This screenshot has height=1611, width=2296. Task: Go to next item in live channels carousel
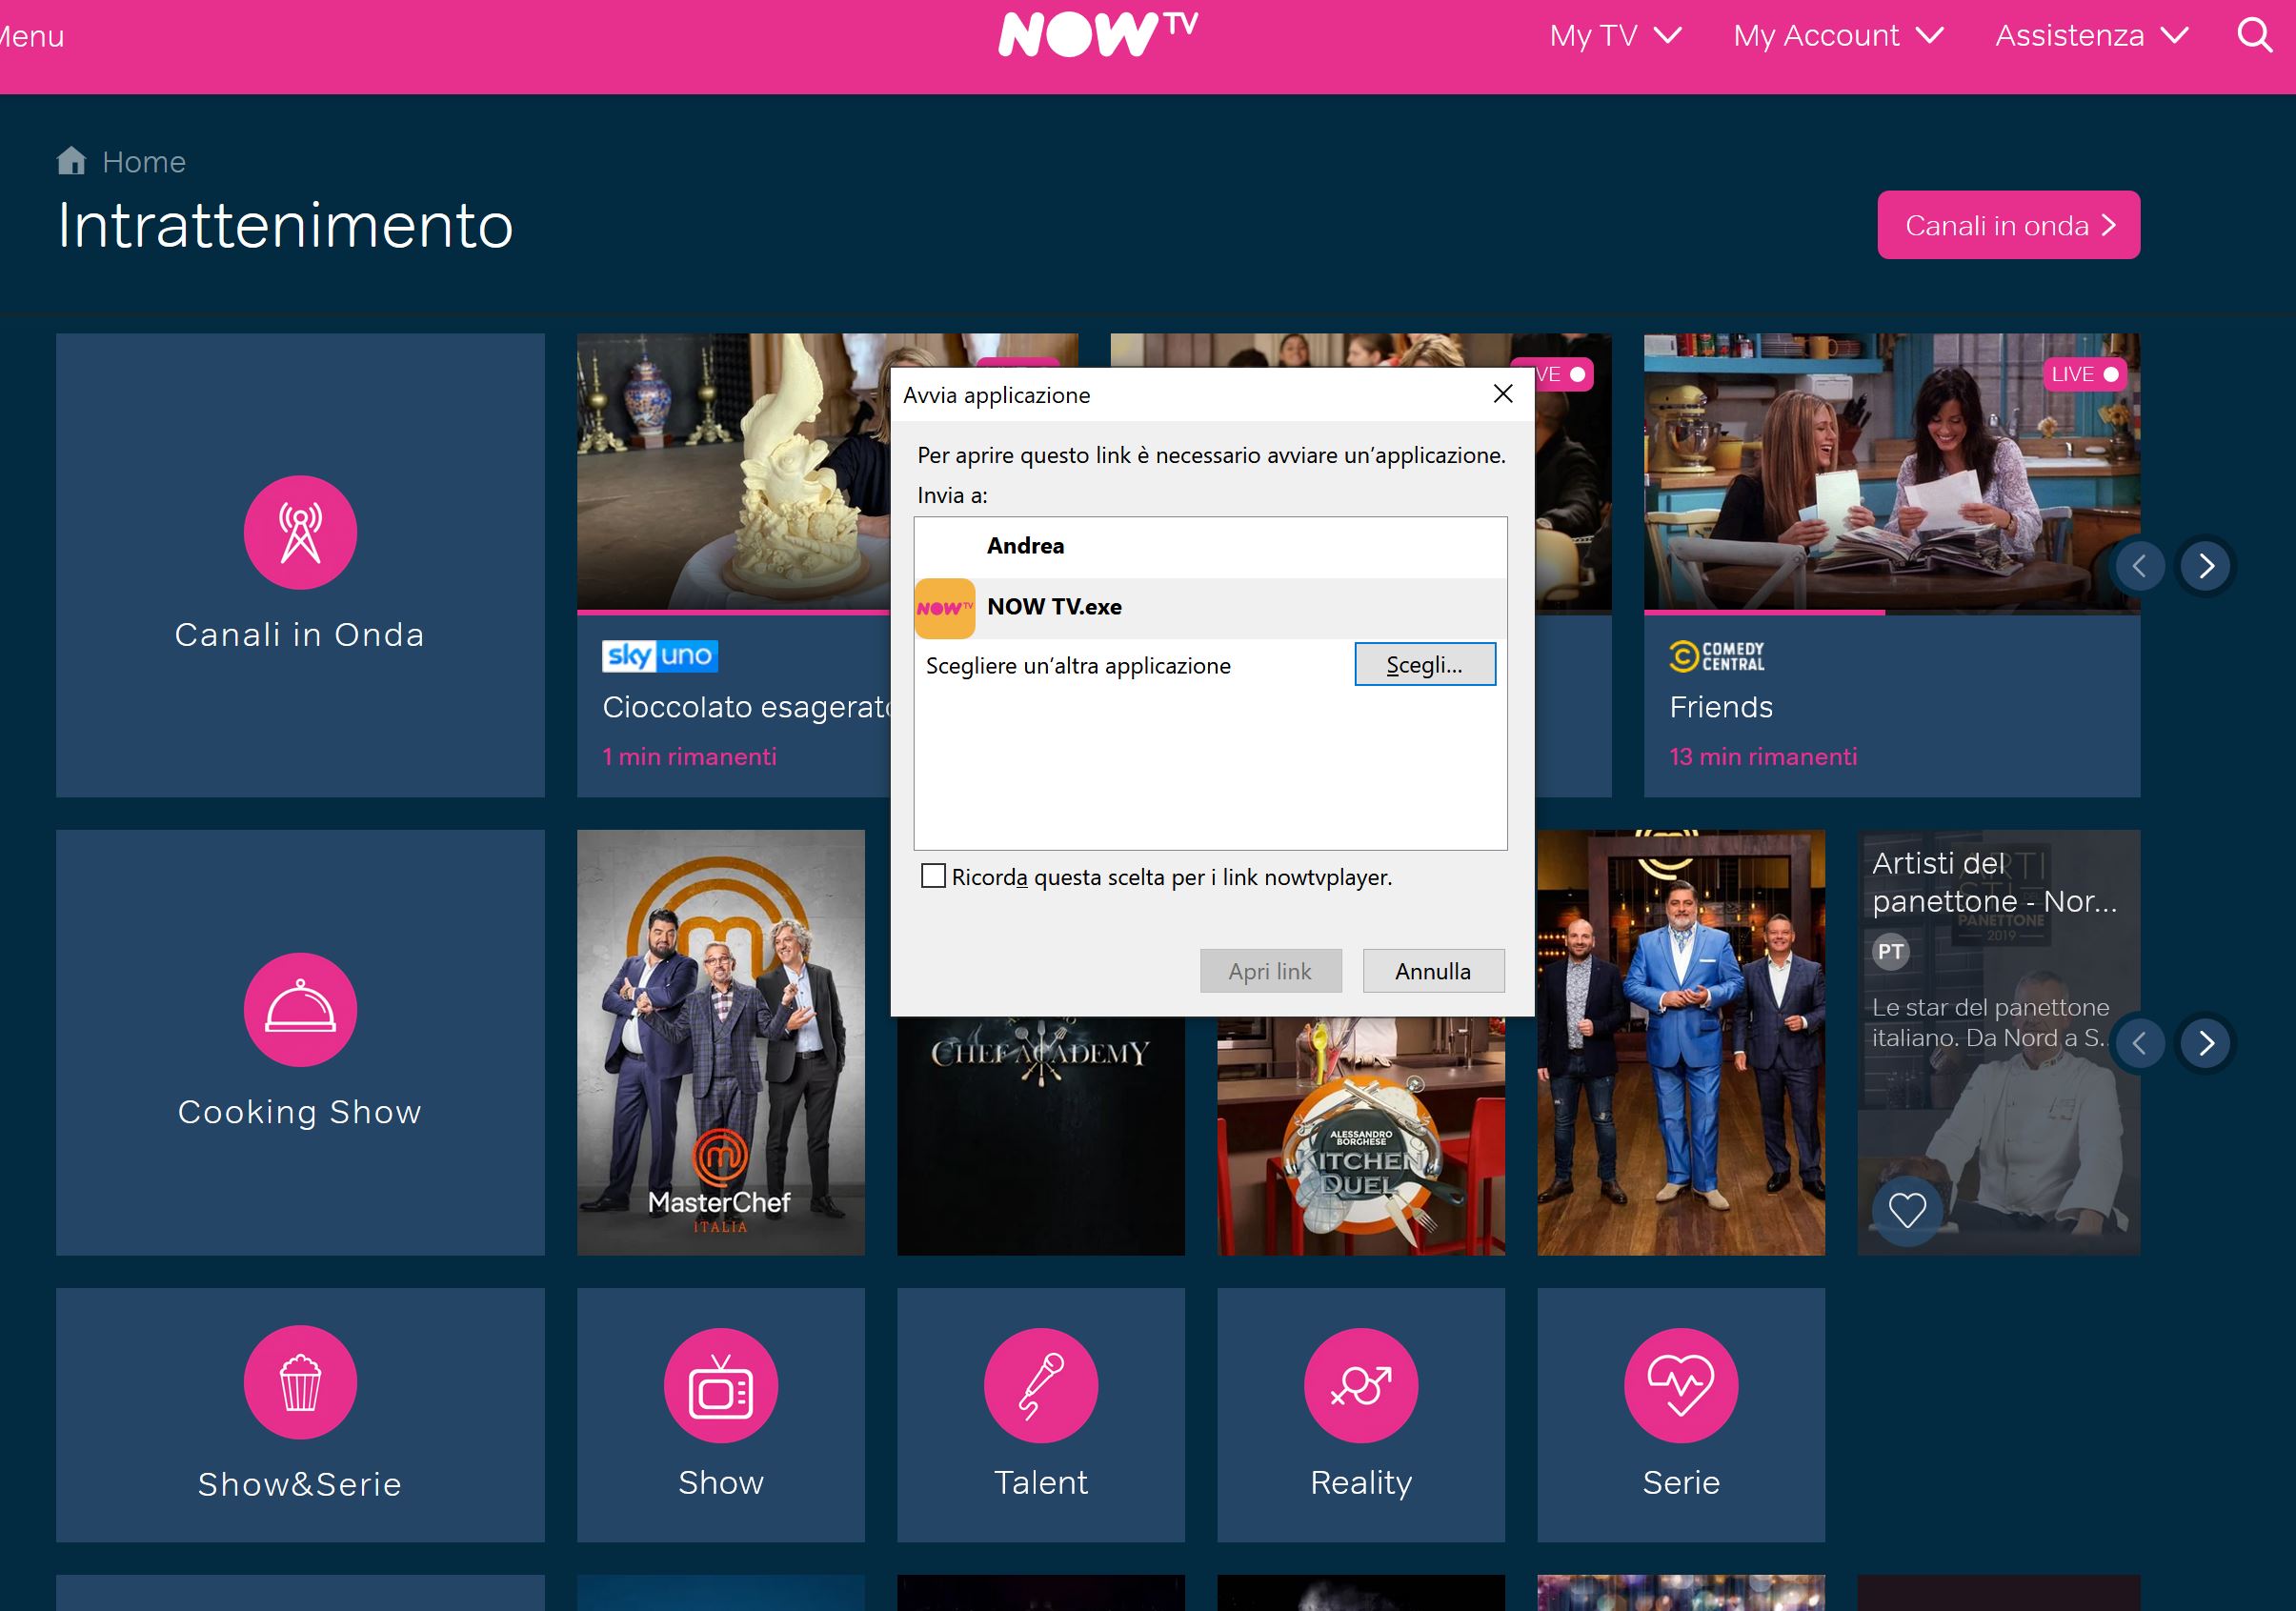[2206, 566]
